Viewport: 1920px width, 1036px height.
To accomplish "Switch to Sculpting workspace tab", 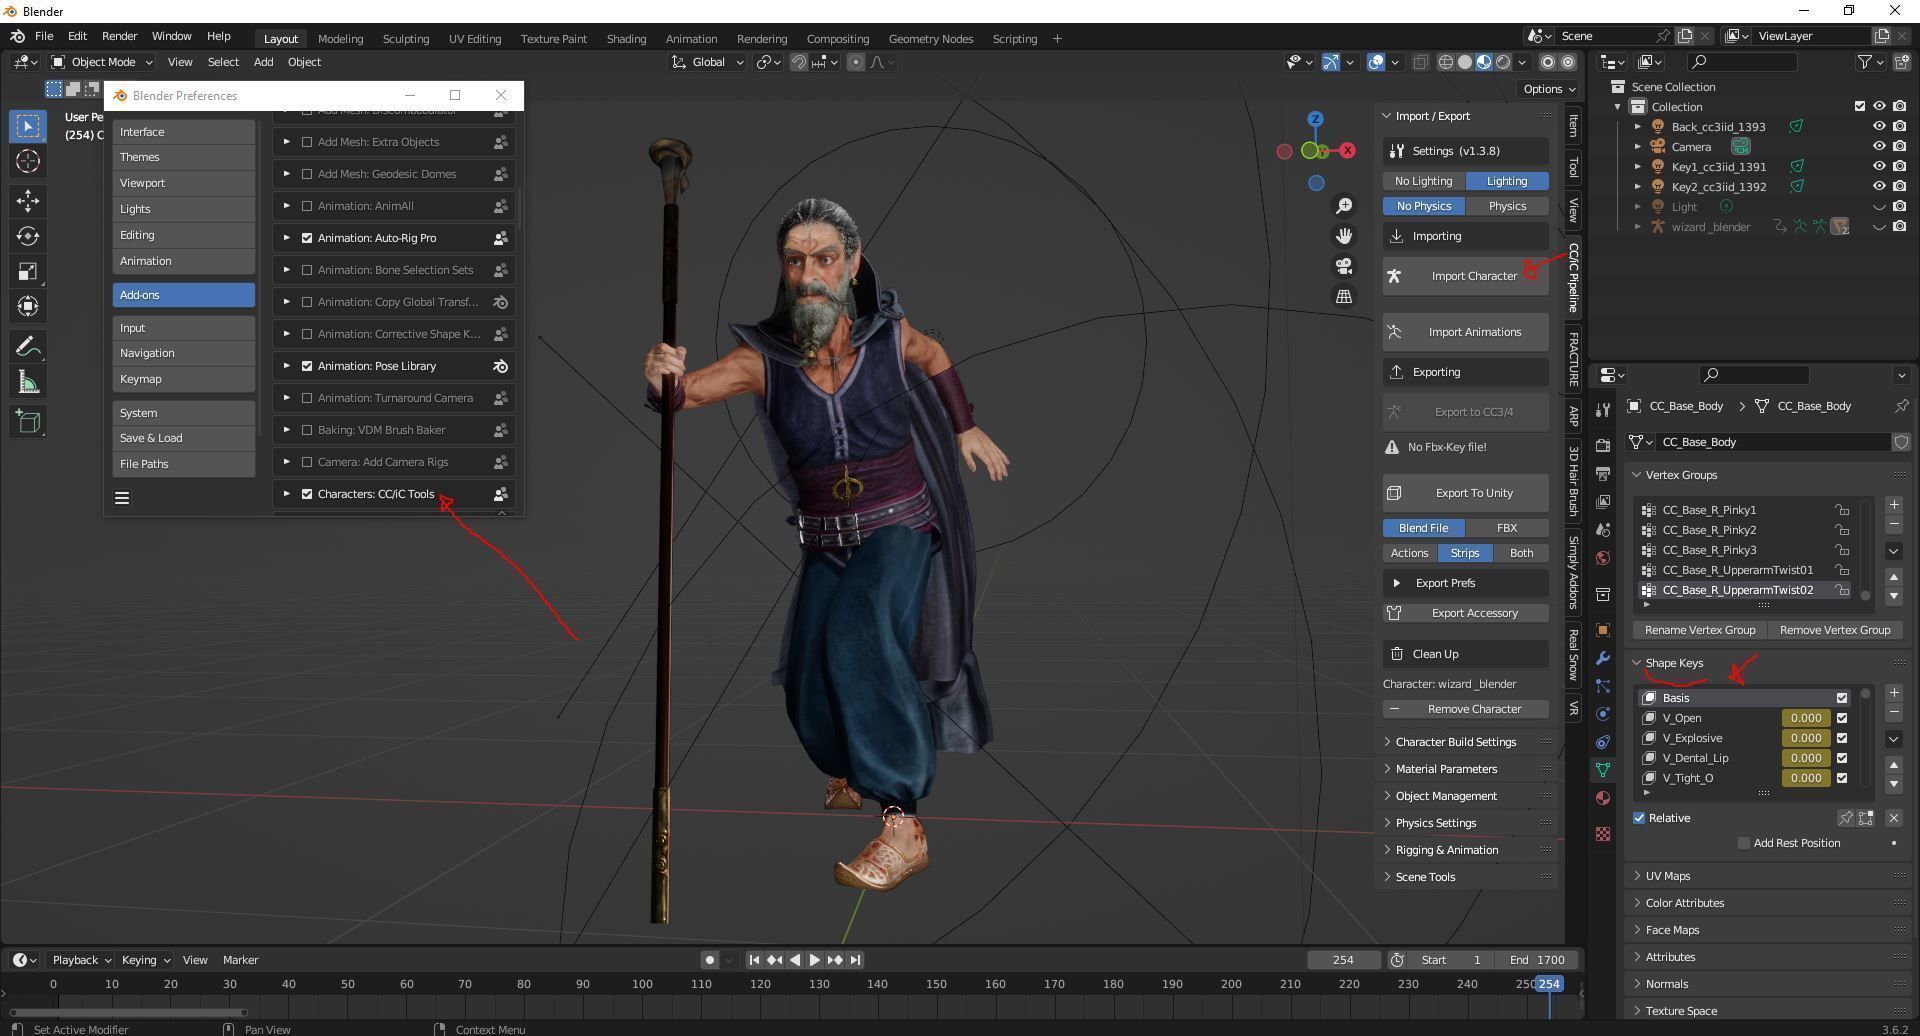I will 405,39.
